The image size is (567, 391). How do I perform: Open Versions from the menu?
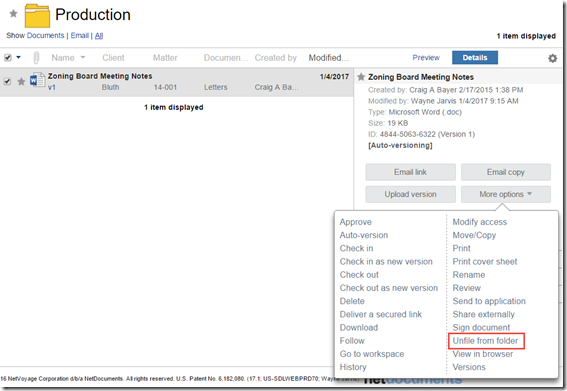[469, 367]
